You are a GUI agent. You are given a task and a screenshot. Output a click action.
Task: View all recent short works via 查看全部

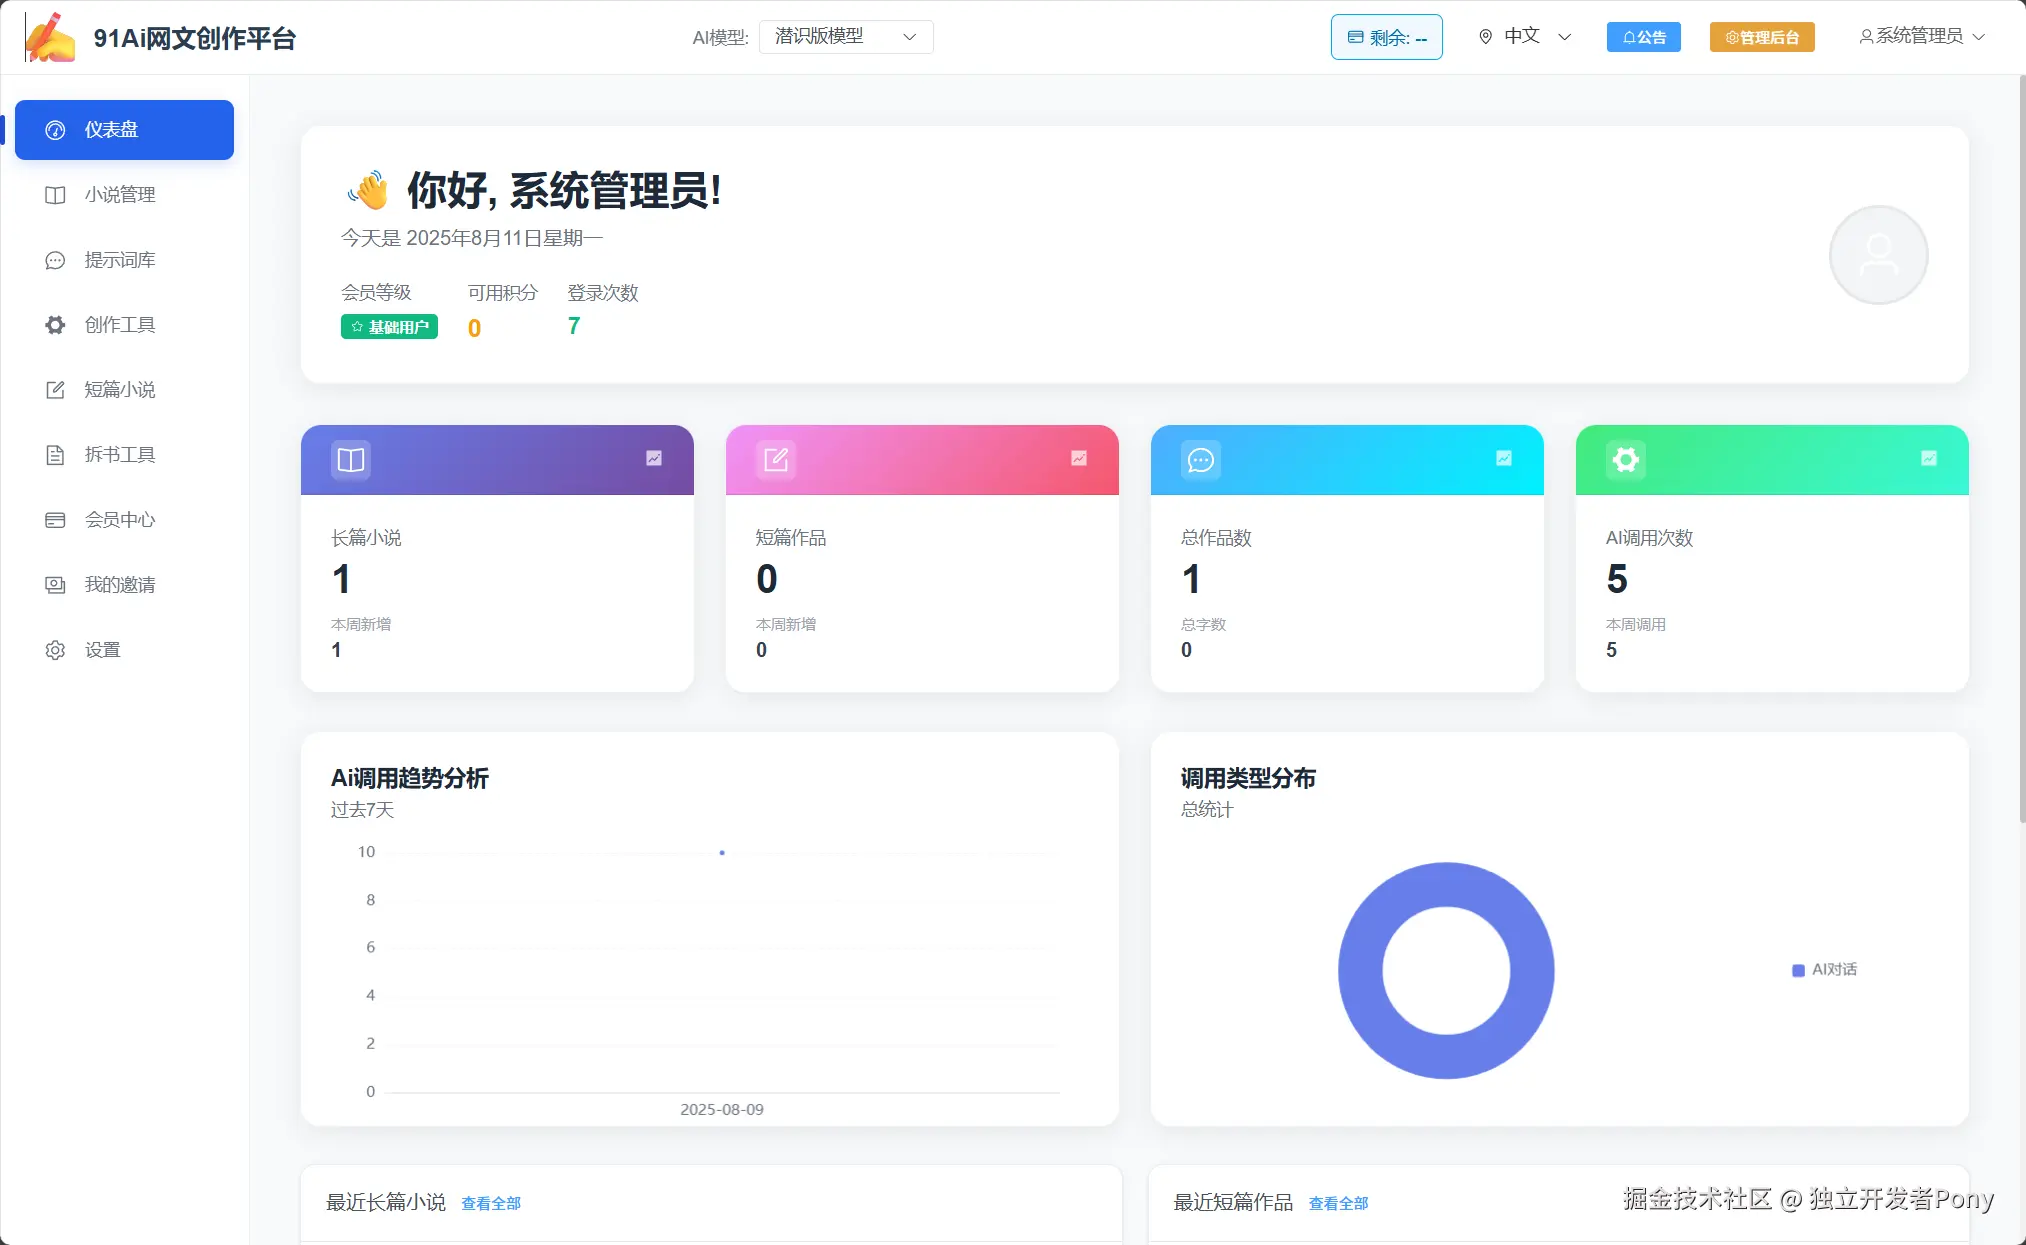point(1338,1203)
